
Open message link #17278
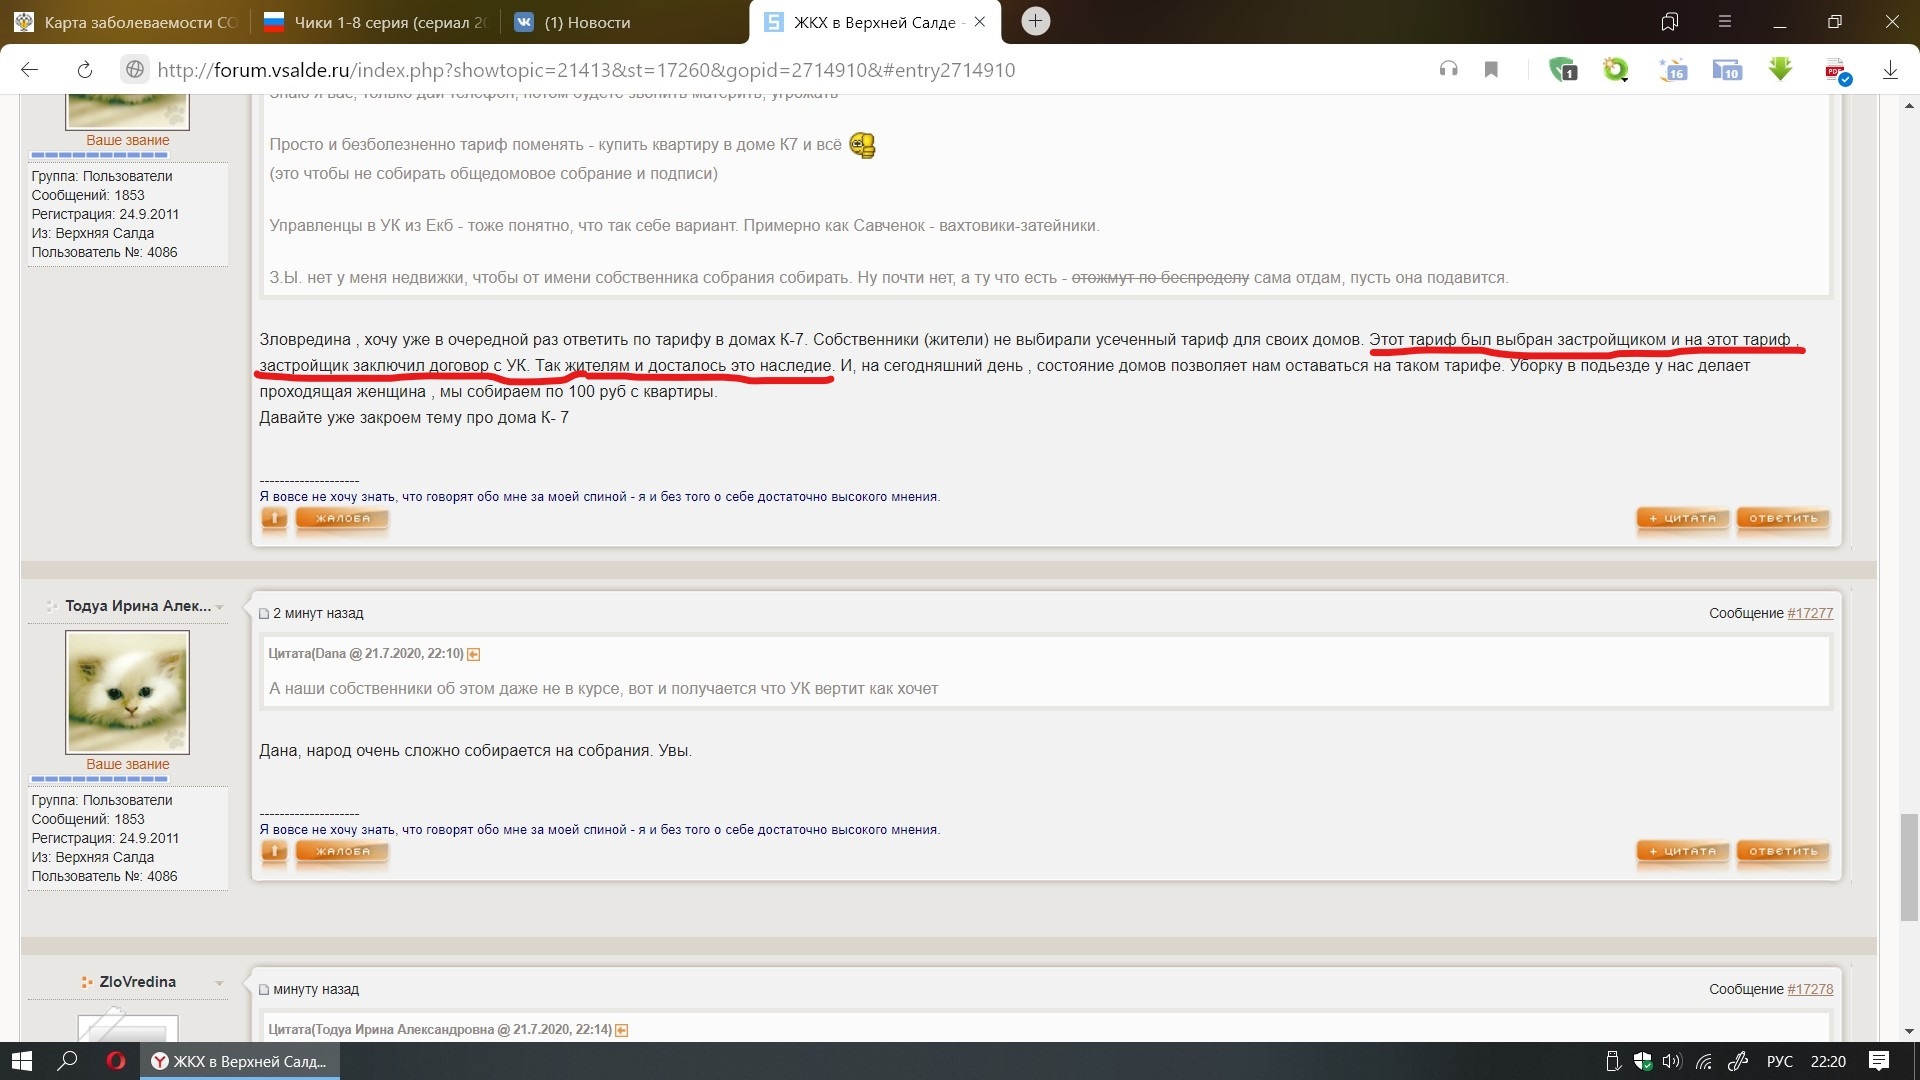pos(1810,989)
